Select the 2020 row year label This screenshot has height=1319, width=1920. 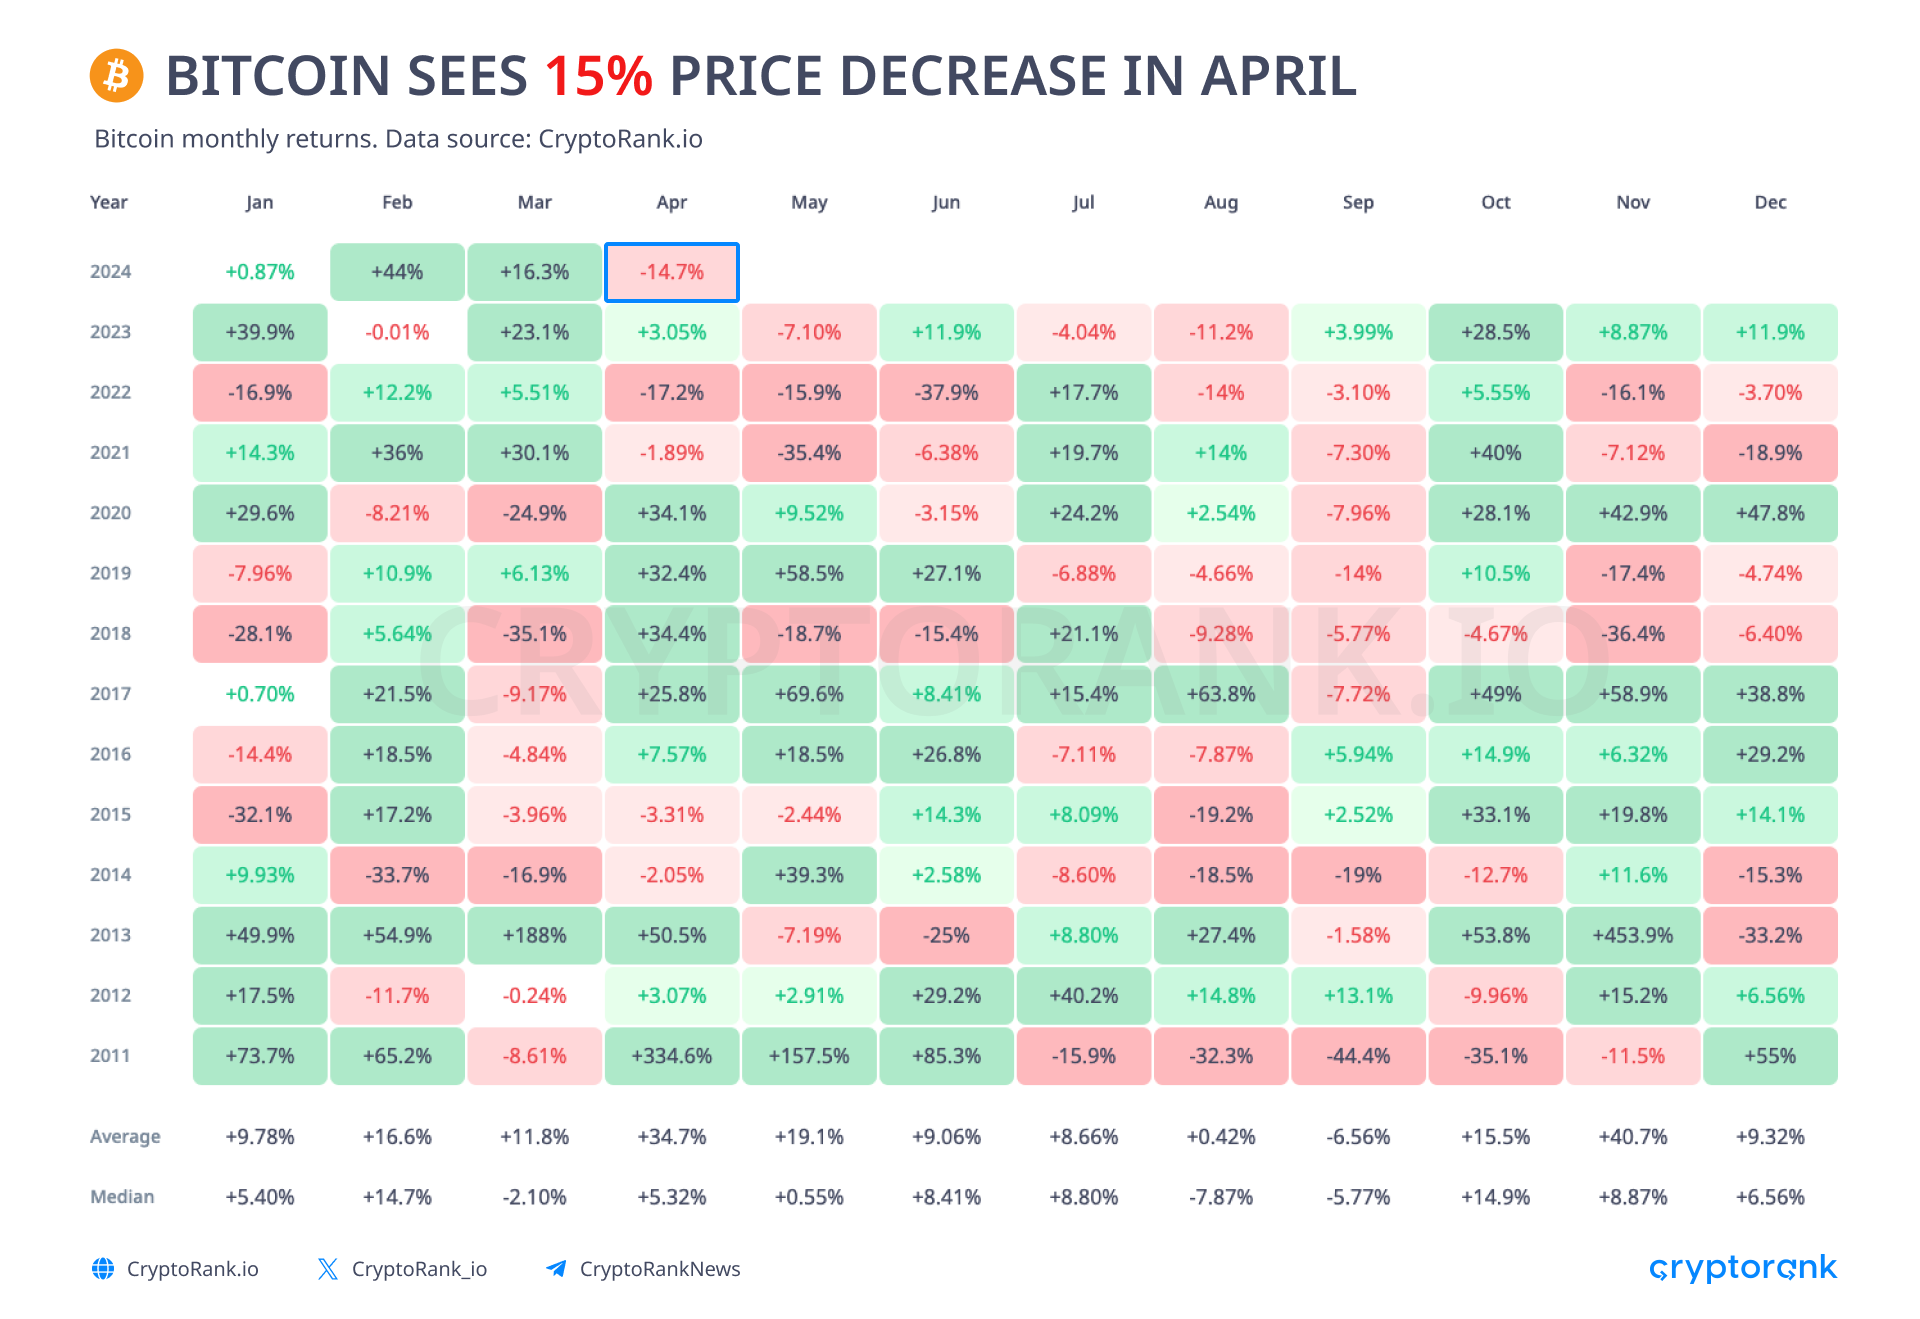[111, 513]
